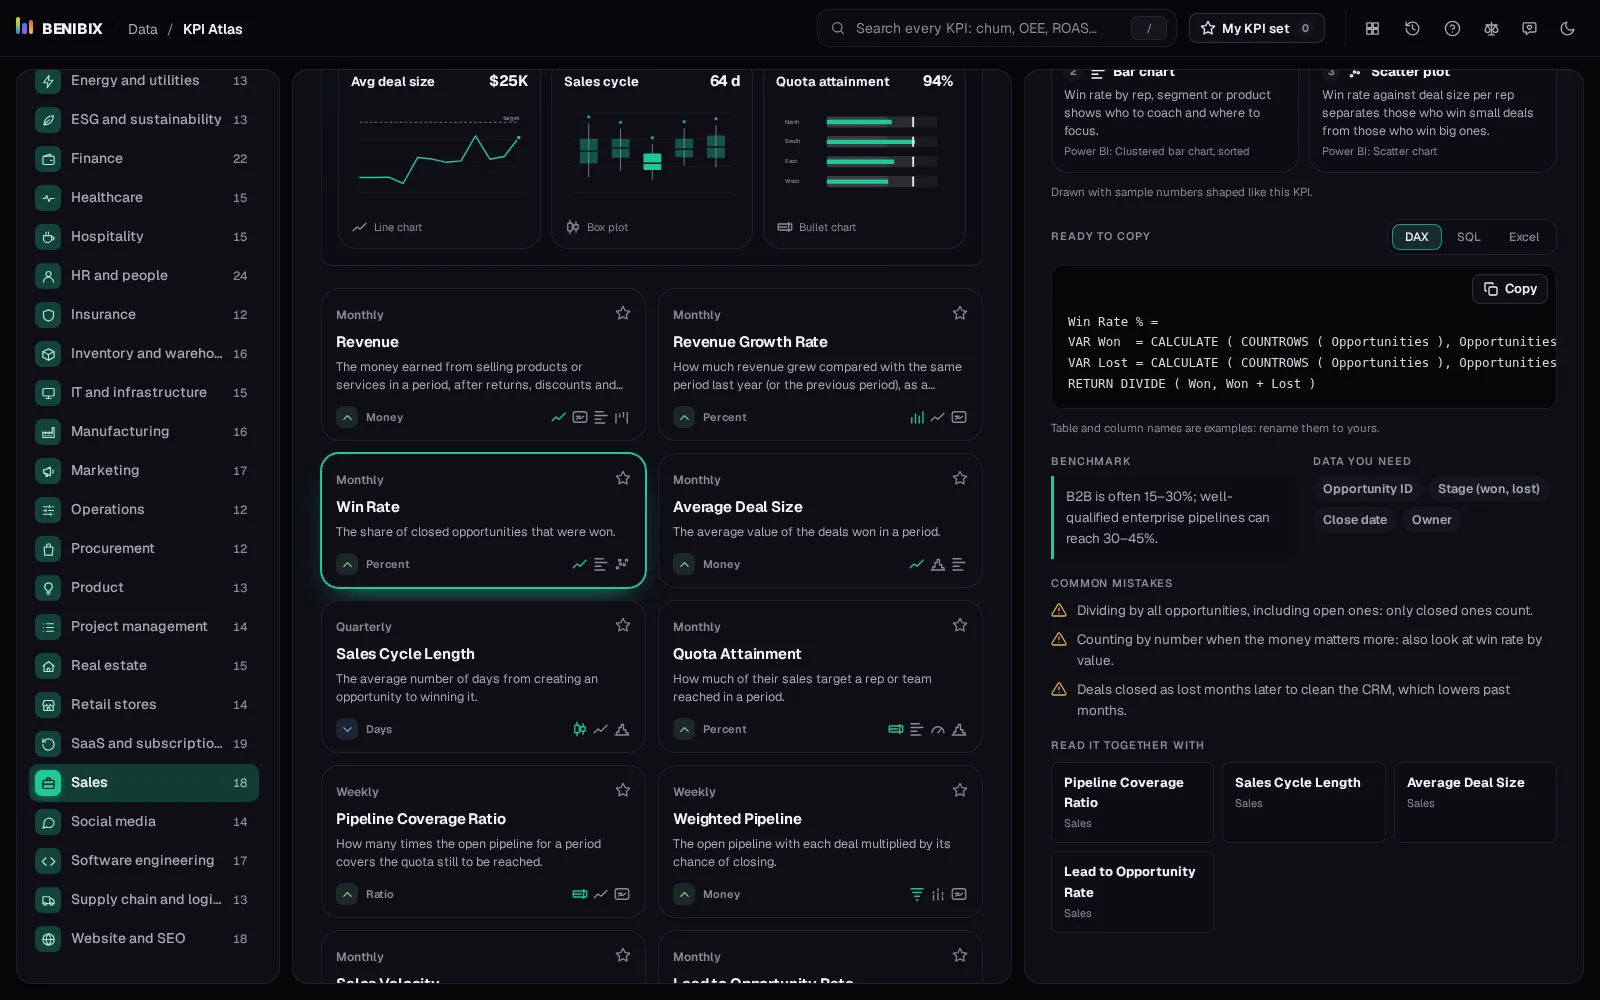This screenshot has height=1000, width=1600.
Task: Open the history clock icon
Action: click(x=1412, y=29)
